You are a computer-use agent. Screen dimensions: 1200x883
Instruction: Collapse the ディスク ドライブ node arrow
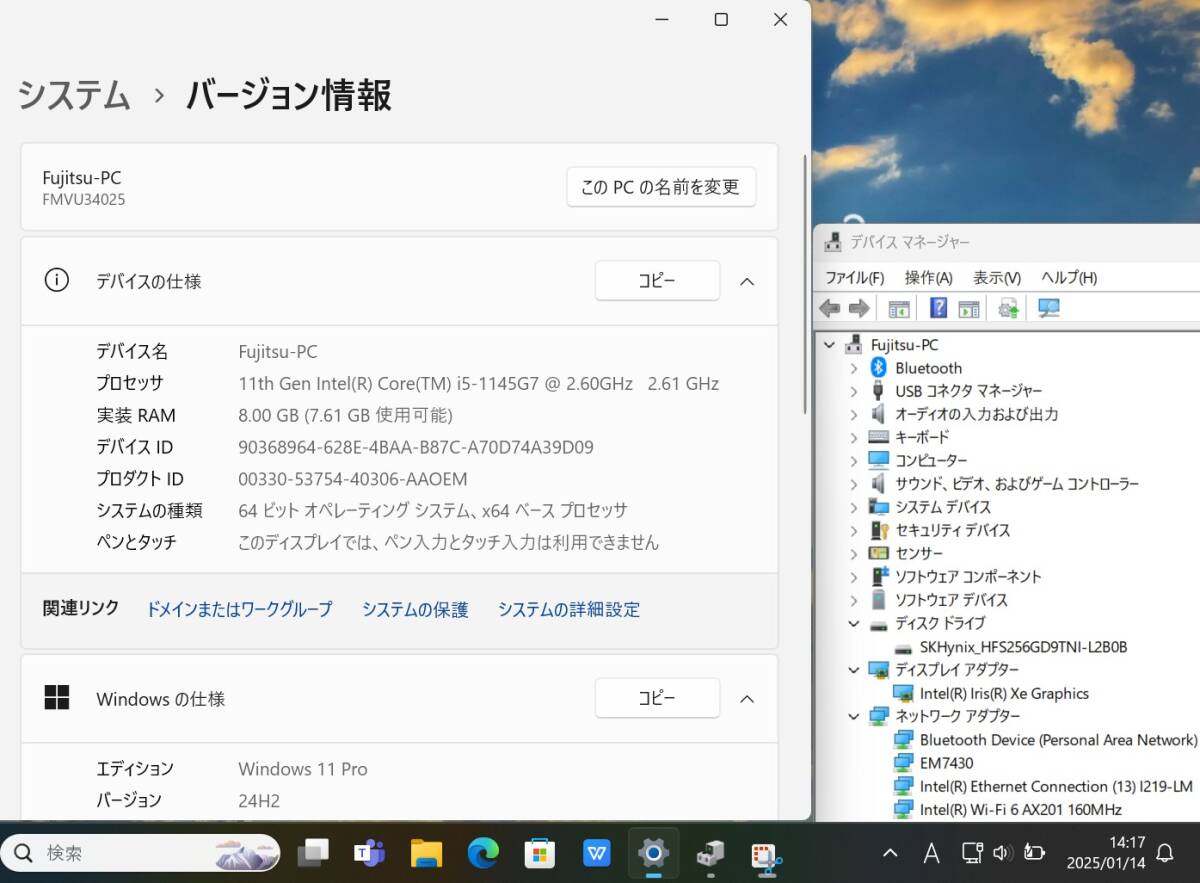pyautogui.click(x=854, y=623)
